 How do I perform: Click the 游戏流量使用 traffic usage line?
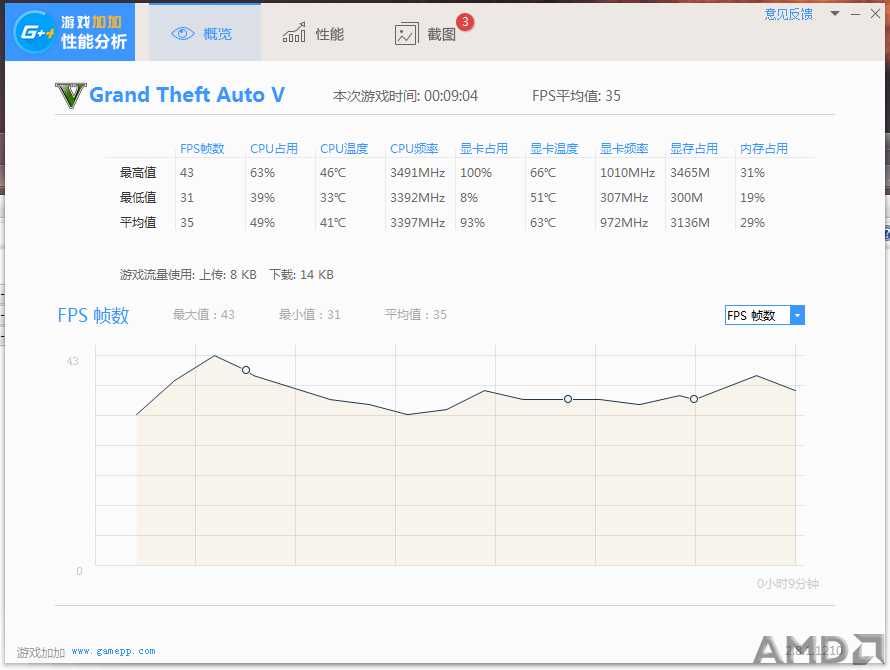tap(226, 275)
